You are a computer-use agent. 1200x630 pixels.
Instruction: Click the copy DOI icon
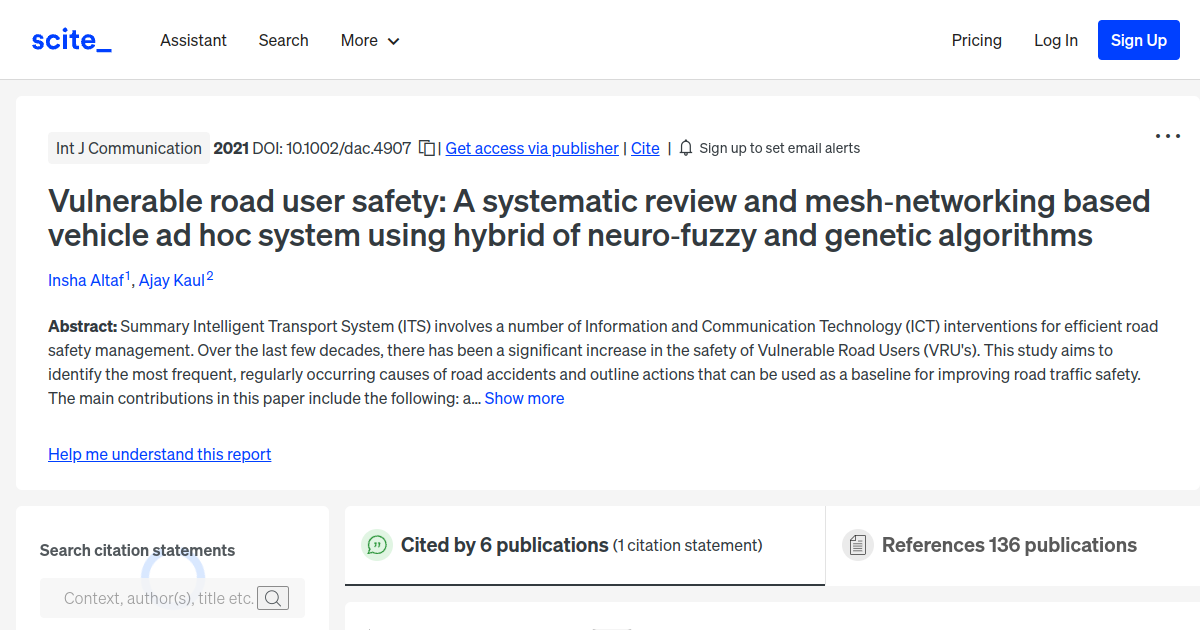point(427,147)
